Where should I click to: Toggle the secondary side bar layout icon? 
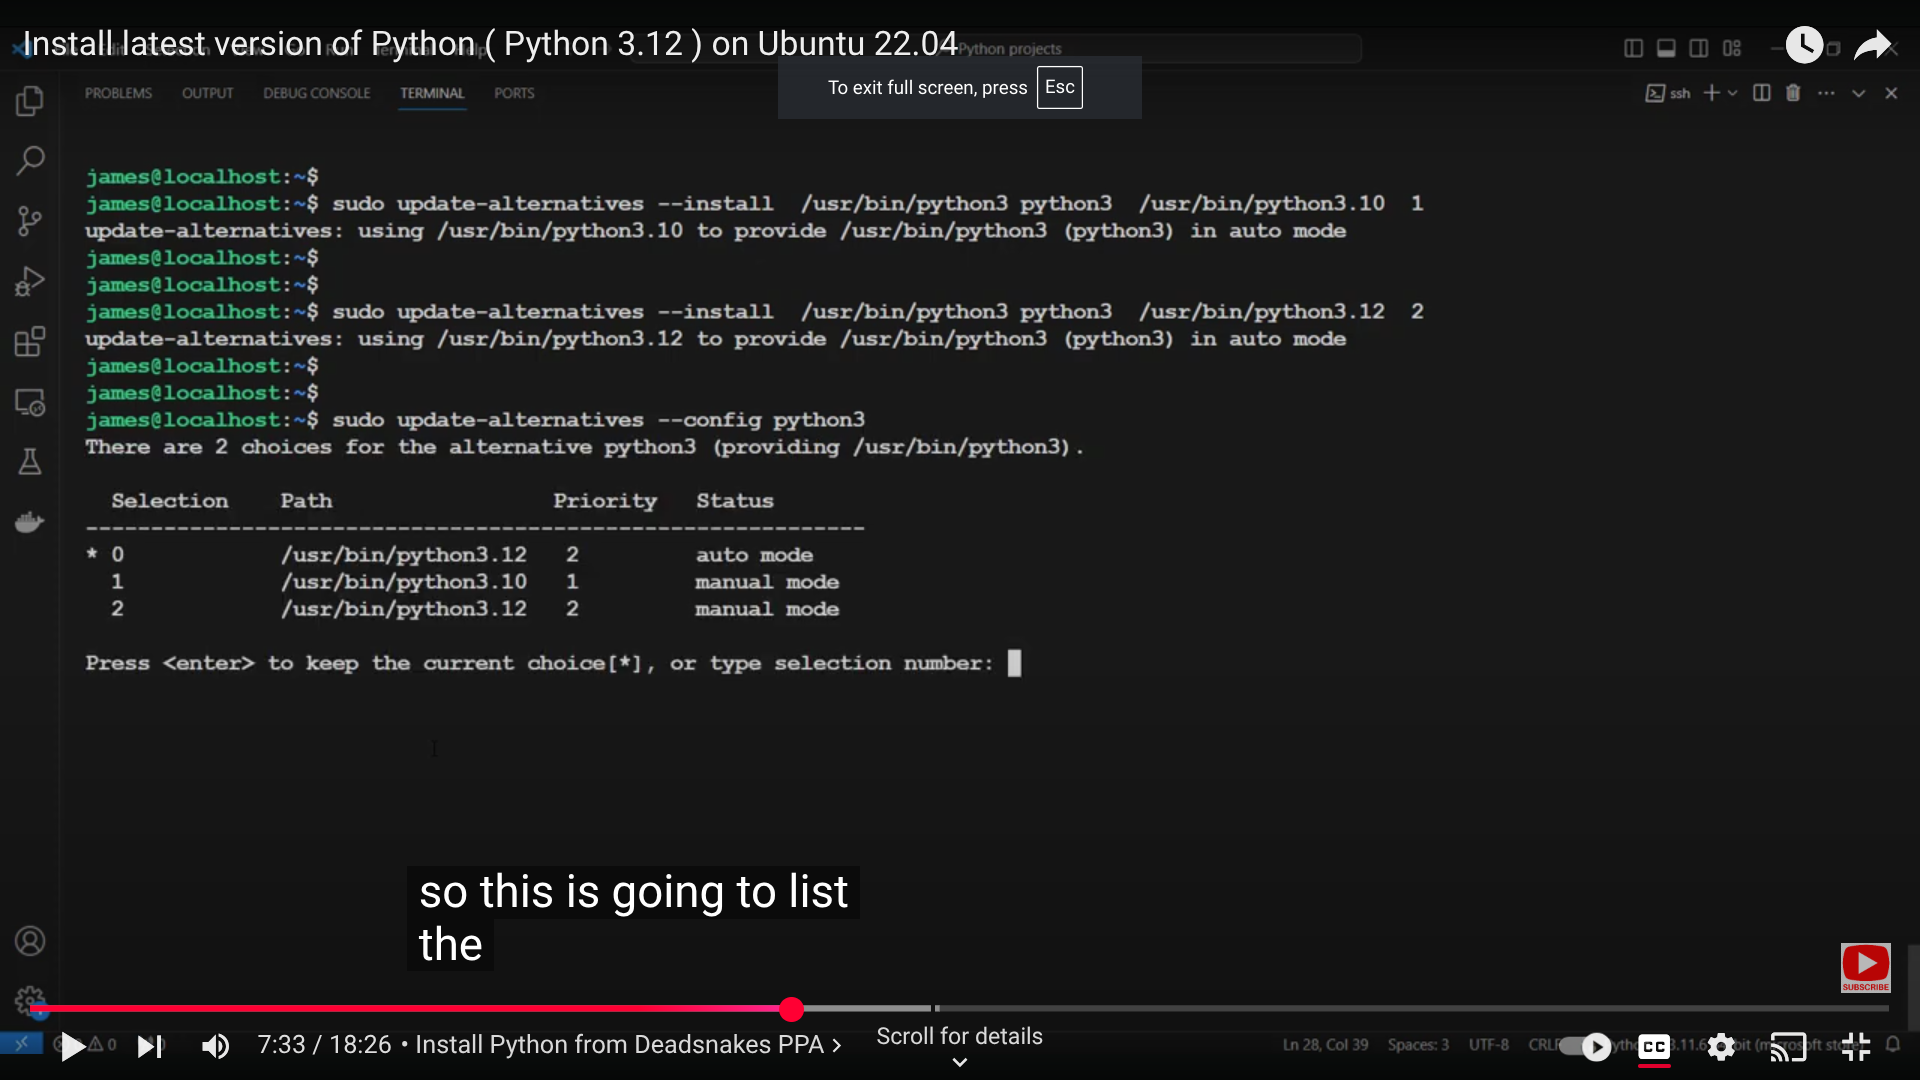(x=1699, y=48)
